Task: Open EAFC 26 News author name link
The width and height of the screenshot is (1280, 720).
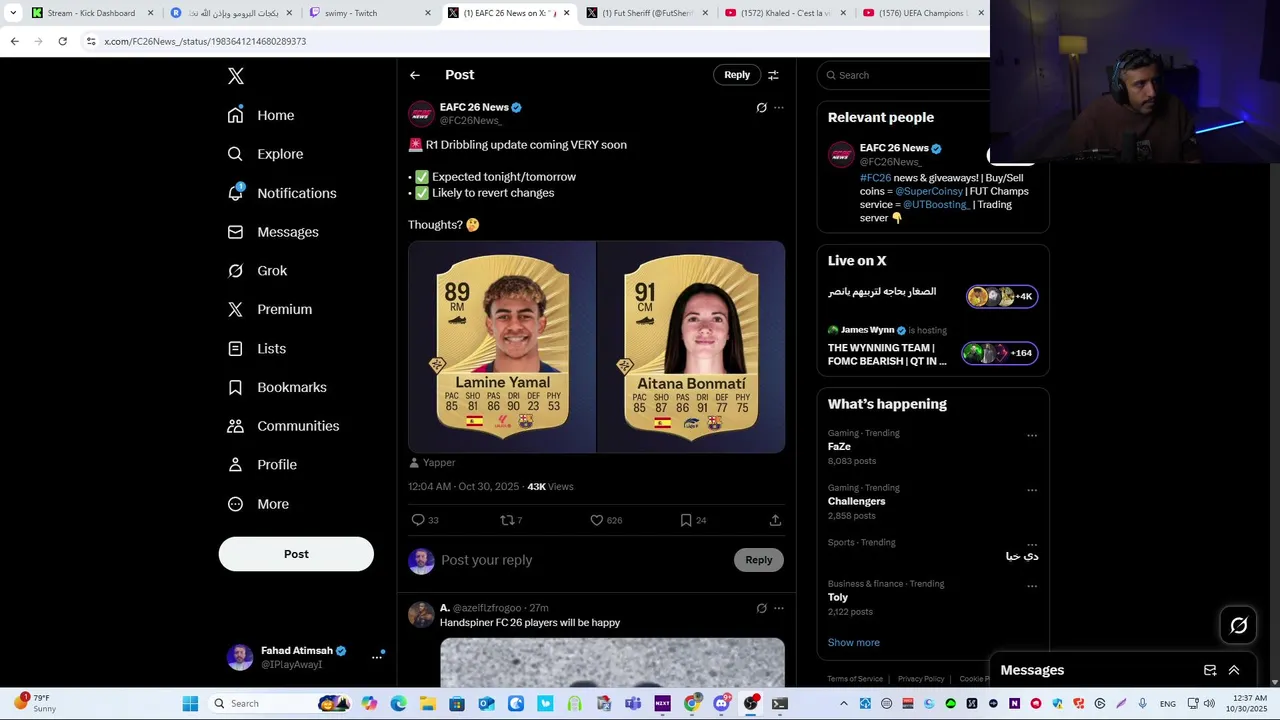Action: pyautogui.click(x=474, y=107)
